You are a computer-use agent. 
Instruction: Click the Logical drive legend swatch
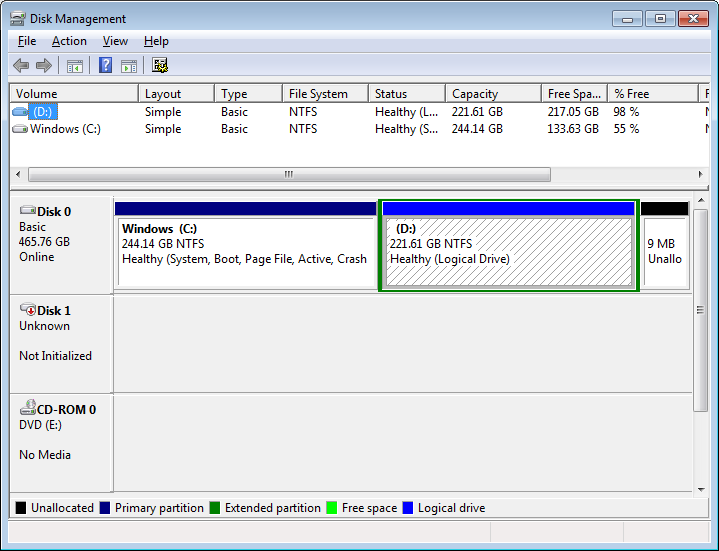coord(408,508)
